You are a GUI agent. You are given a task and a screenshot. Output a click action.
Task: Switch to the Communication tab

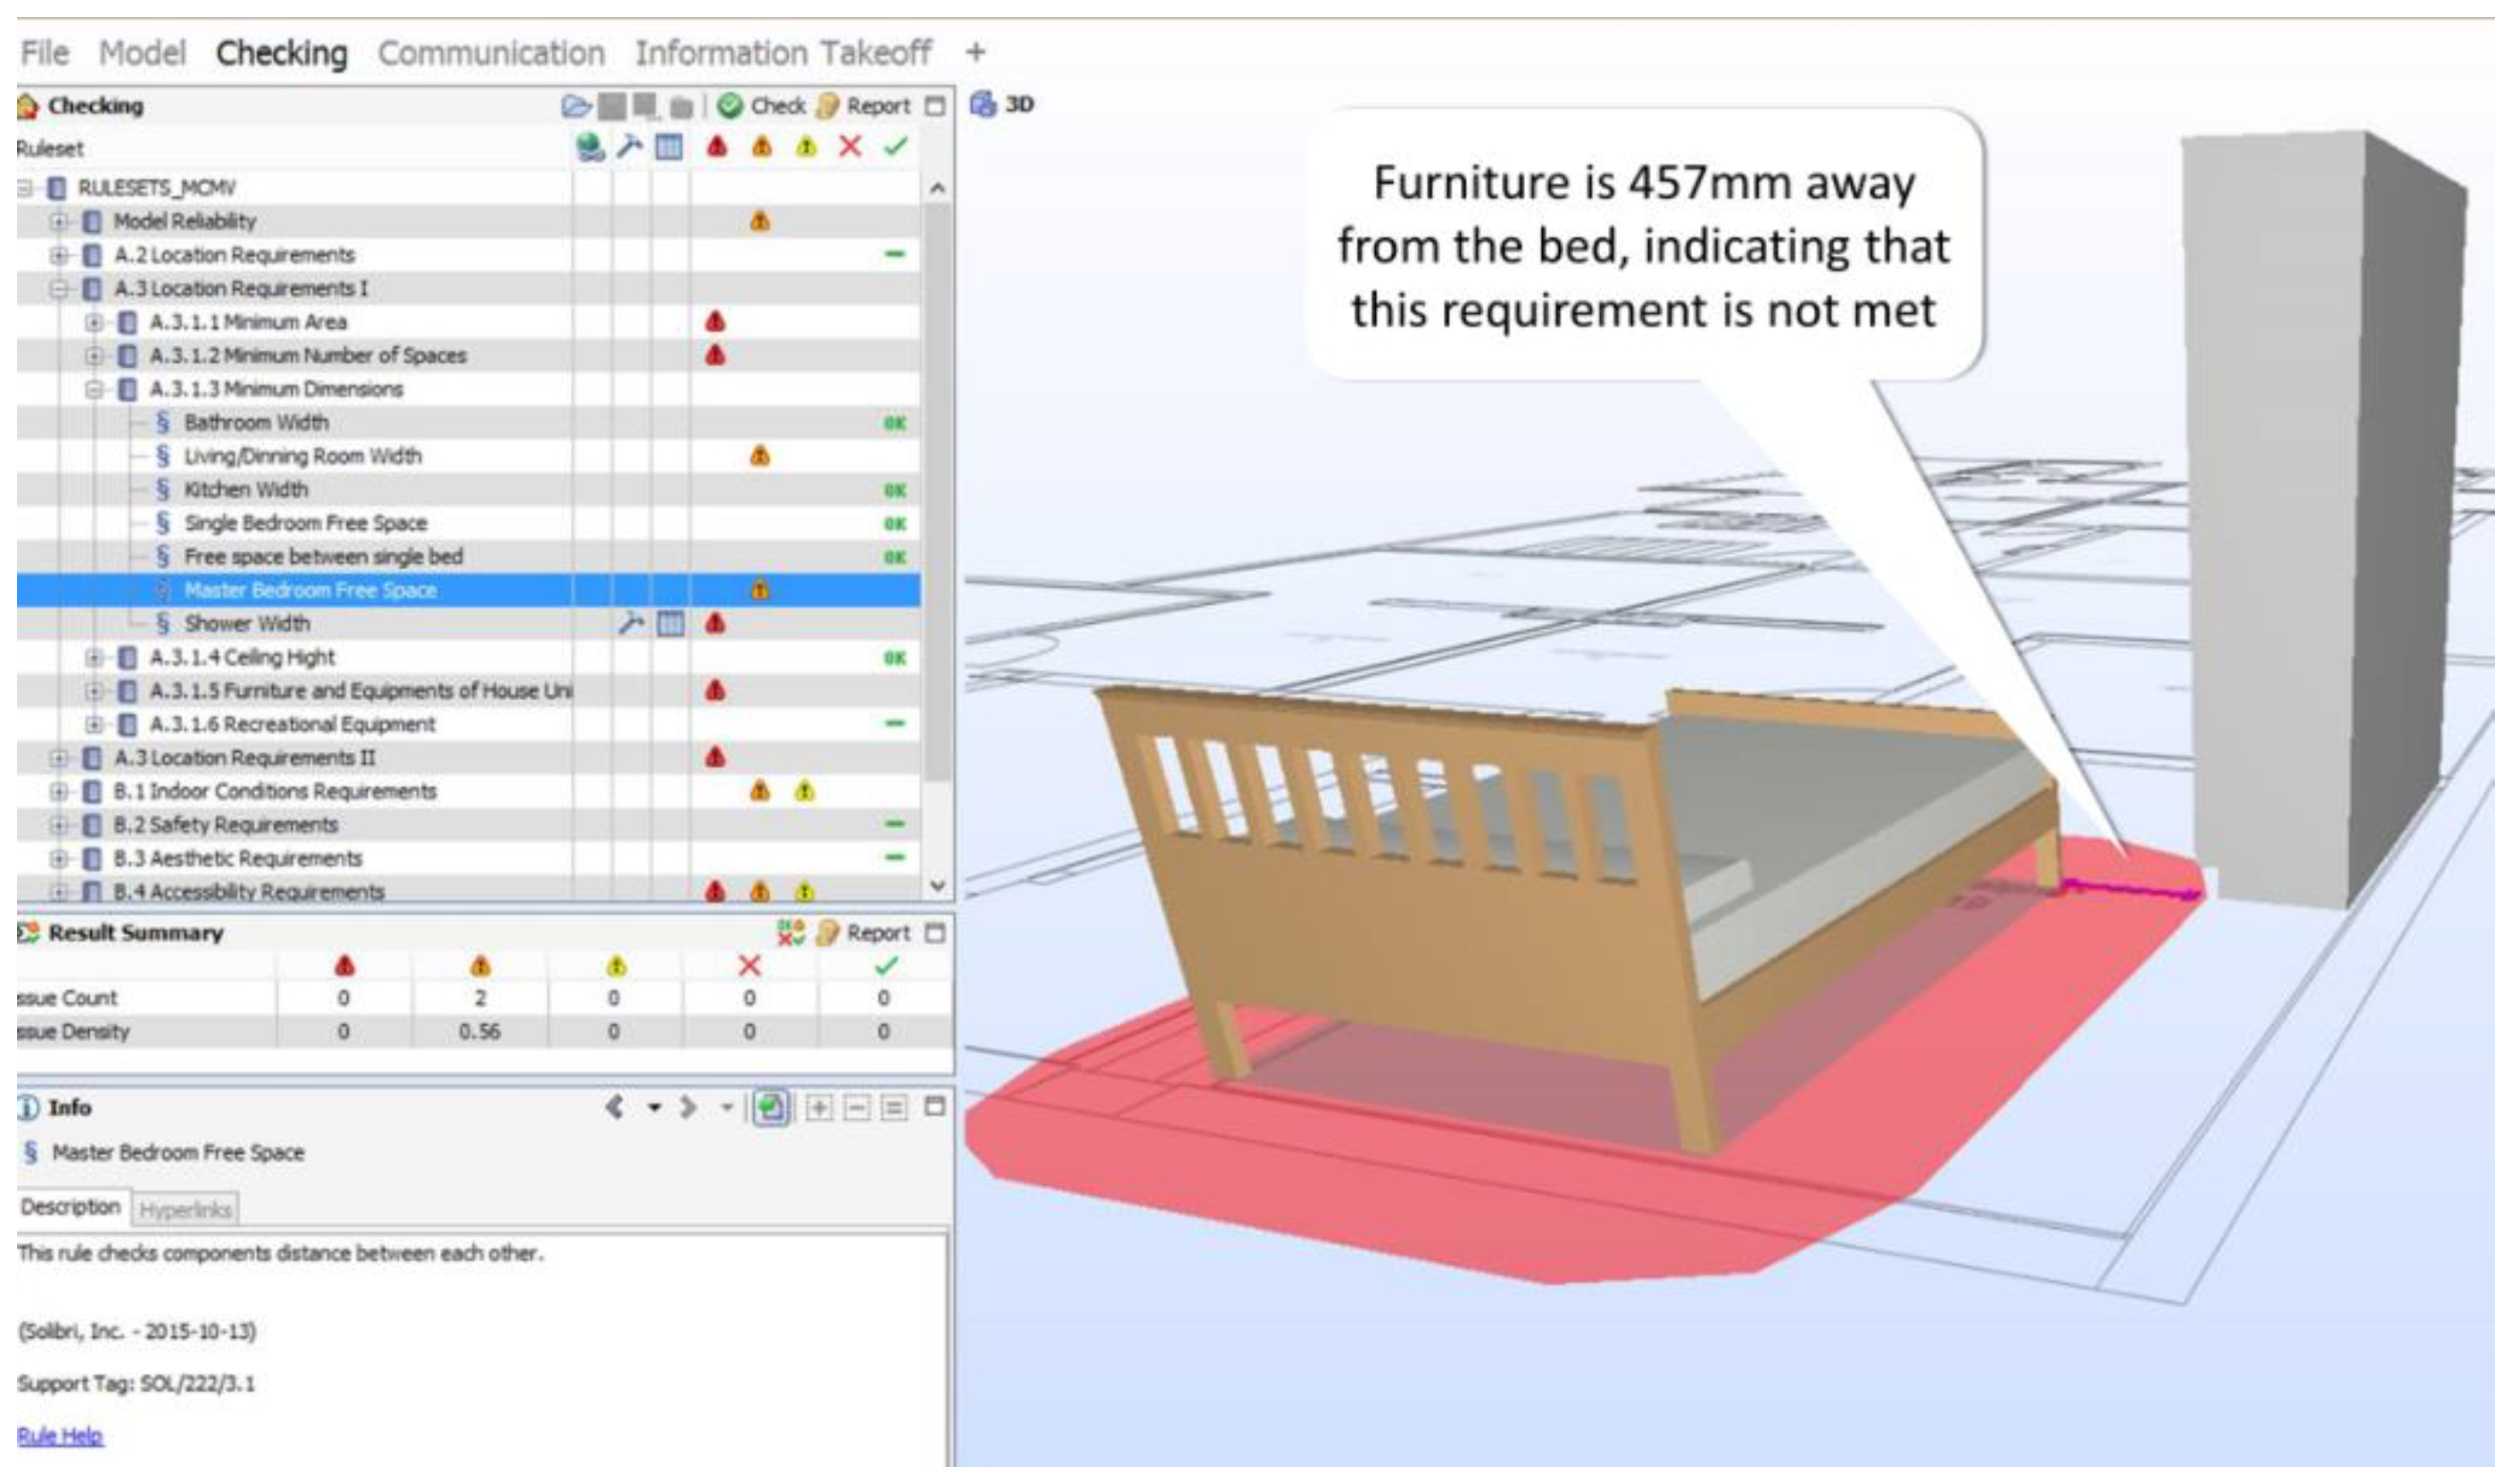(x=491, y=53)
